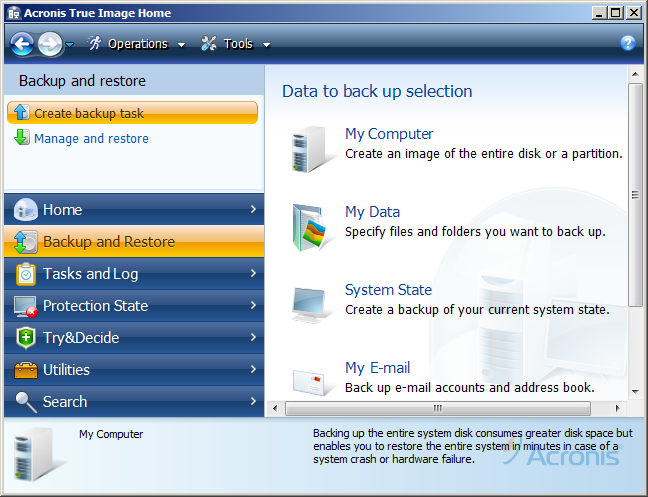Screen dimensions: 648x497
Task: Click the My Computer server icon
Action: [307, 149]
